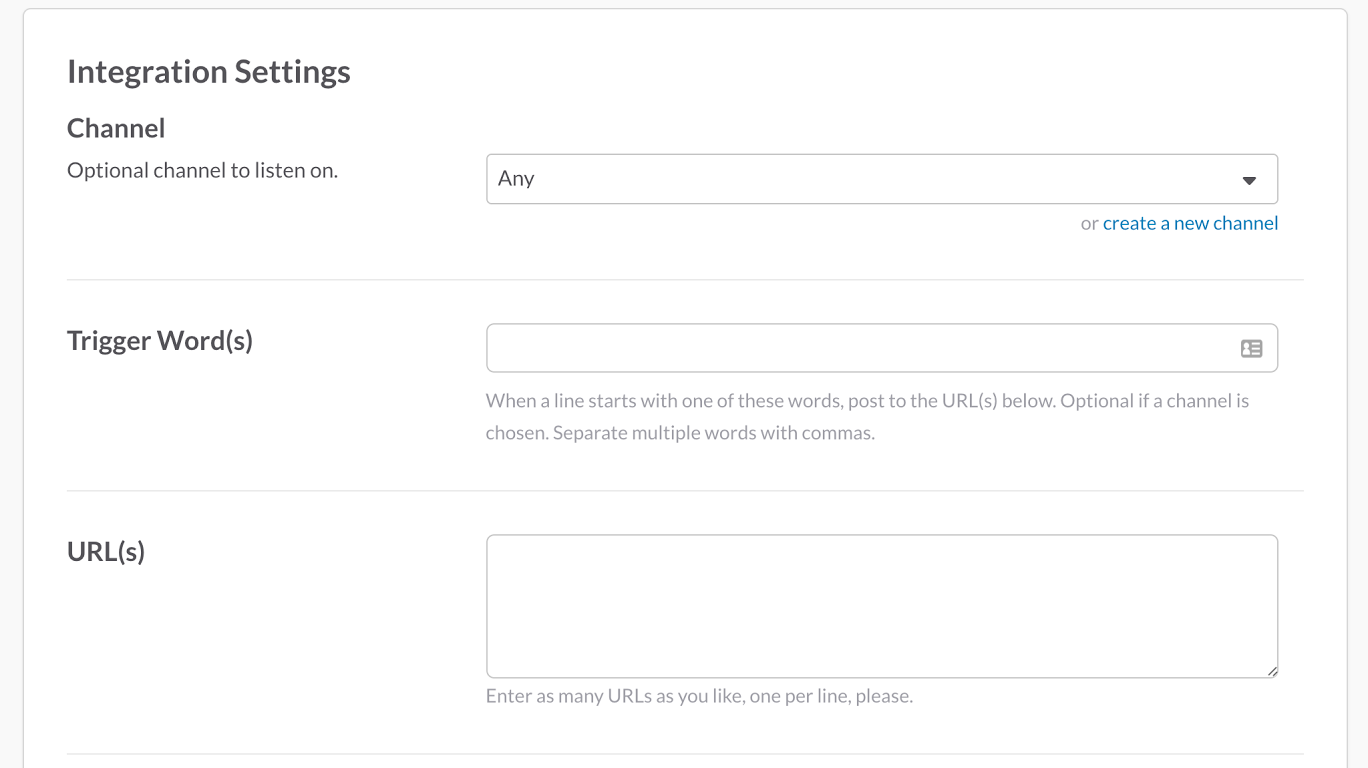This screenshot has height=768, width=1368.
Task: Click the URL(s) textarea resize handle
Action: click(1272, 671)
